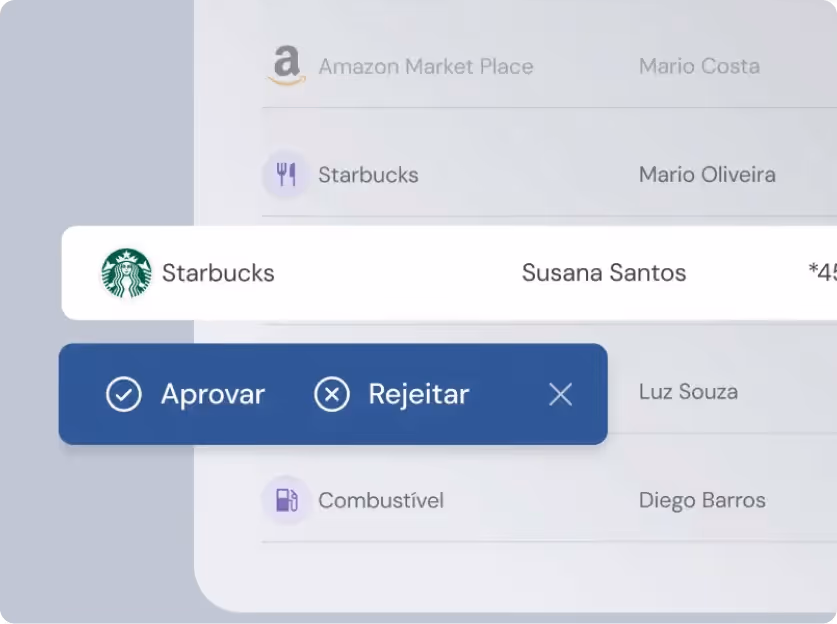
Task: Click the Amazon Market Place logo icon
Action: (286, 66)
